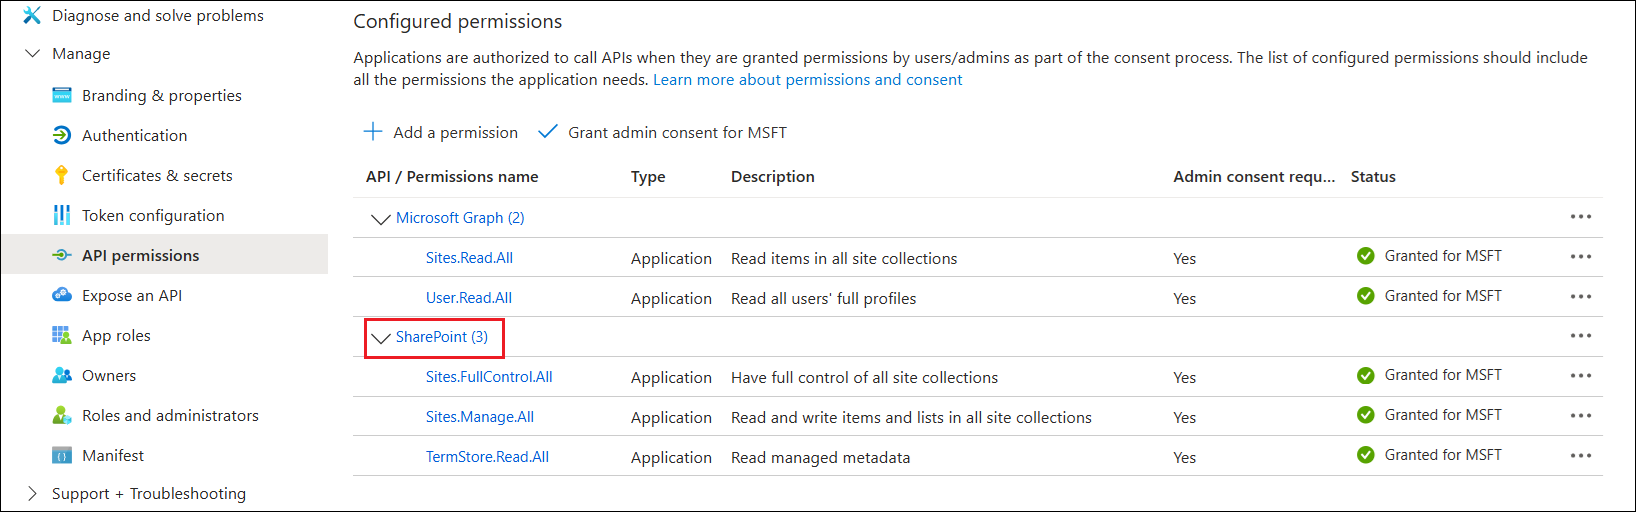Collapse the Manage section chevron
This screenshot has height=513, width=1636.
[x=32, y=54]
